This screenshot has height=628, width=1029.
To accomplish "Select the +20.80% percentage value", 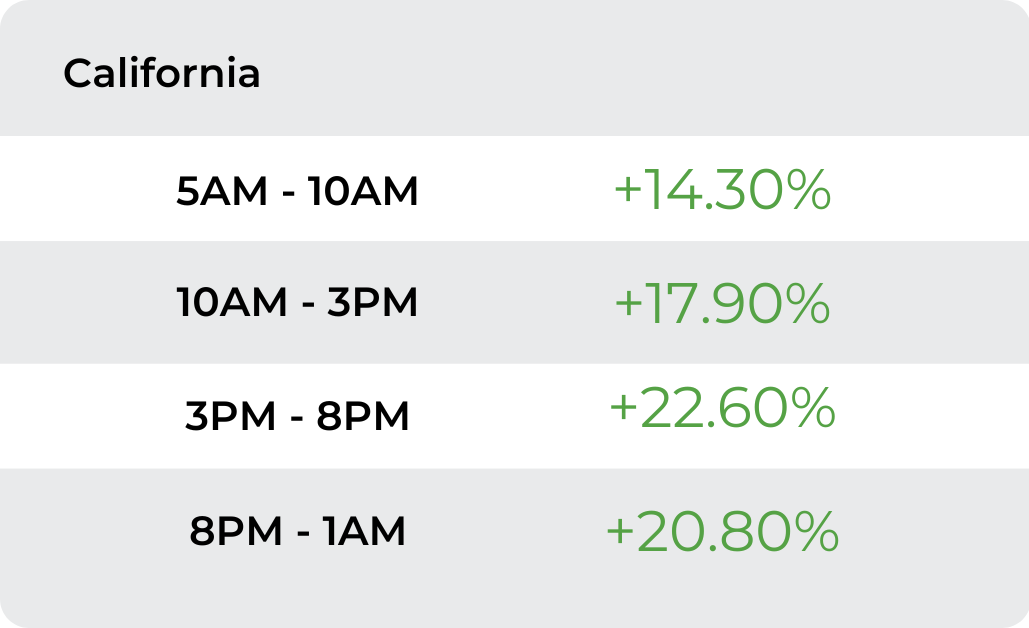I will pos(723,532).
